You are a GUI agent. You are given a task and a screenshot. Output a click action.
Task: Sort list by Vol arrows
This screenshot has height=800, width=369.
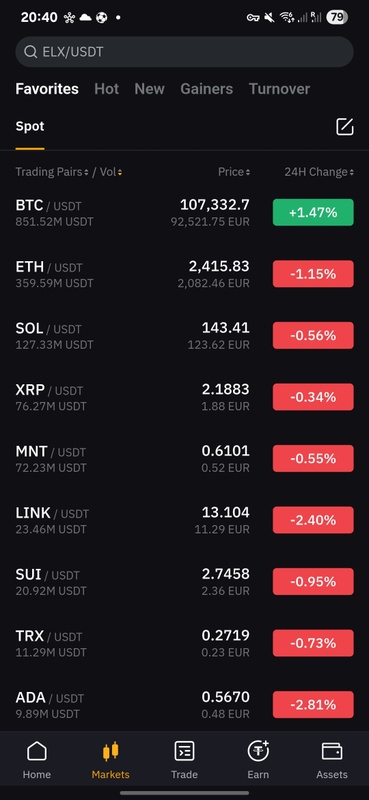pos(119,172)
